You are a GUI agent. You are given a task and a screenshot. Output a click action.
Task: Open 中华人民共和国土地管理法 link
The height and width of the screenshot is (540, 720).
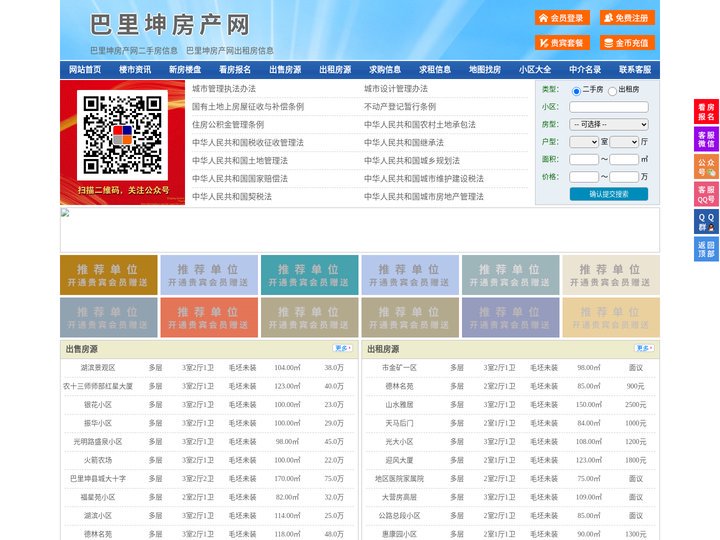tap(240, 160)
